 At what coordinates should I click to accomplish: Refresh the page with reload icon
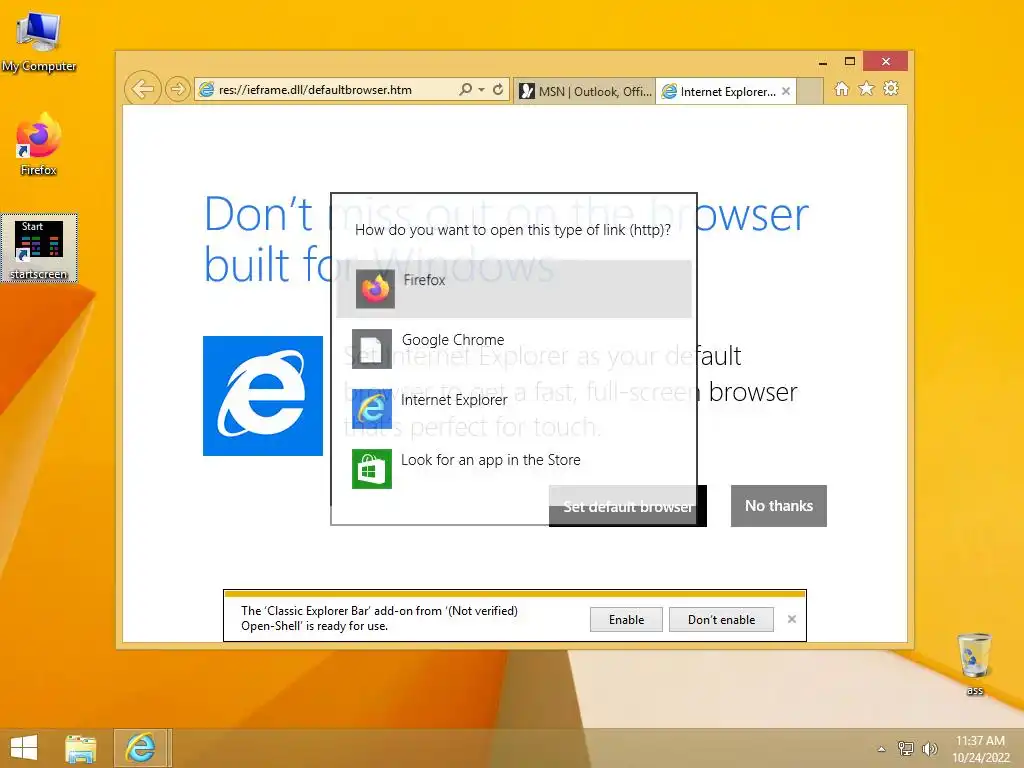click(x=498, y=89)
